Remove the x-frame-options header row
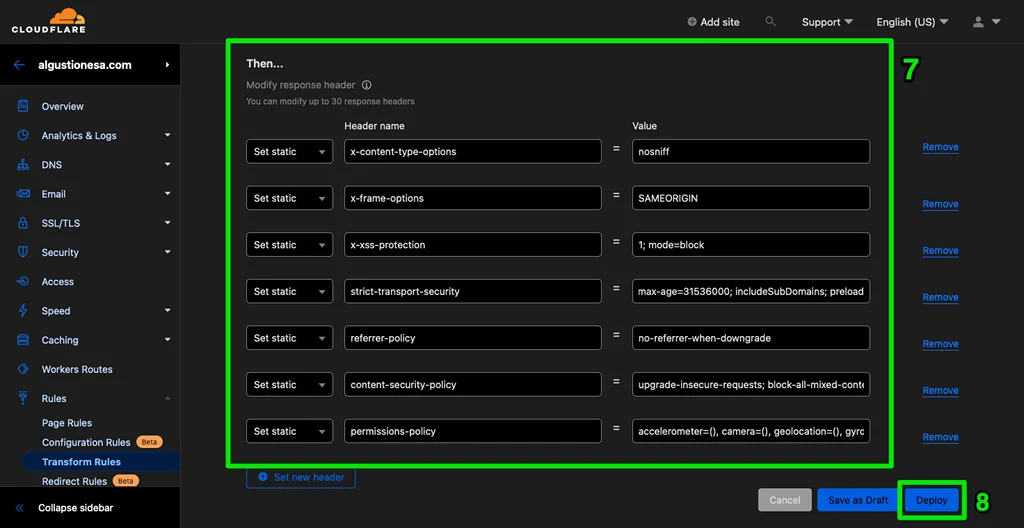The image size is (1024, 528). point(940,204)
